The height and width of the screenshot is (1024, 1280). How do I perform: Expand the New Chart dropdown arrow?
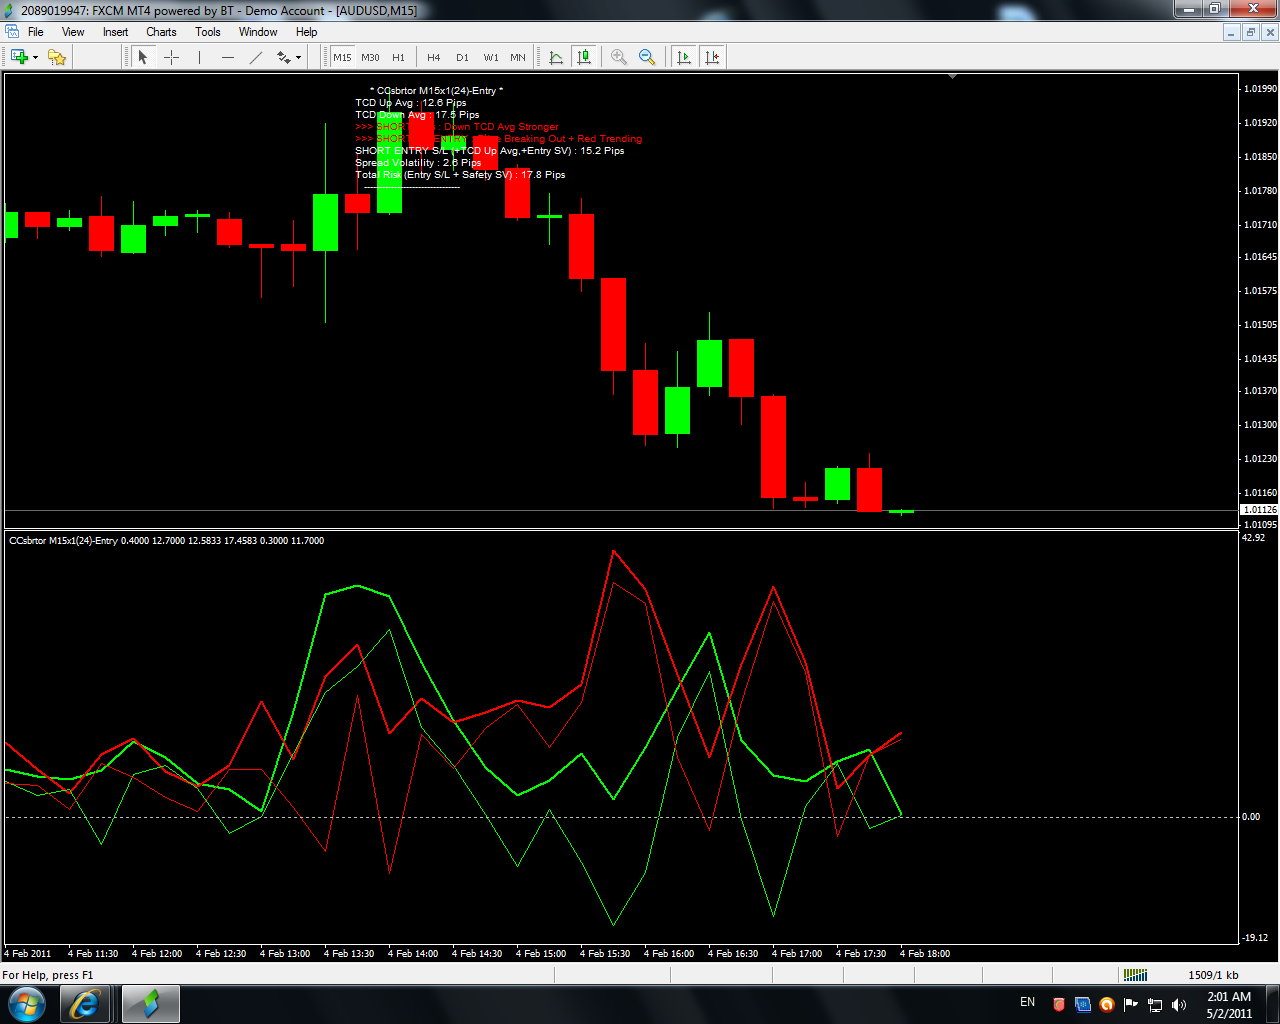(35, 57)
